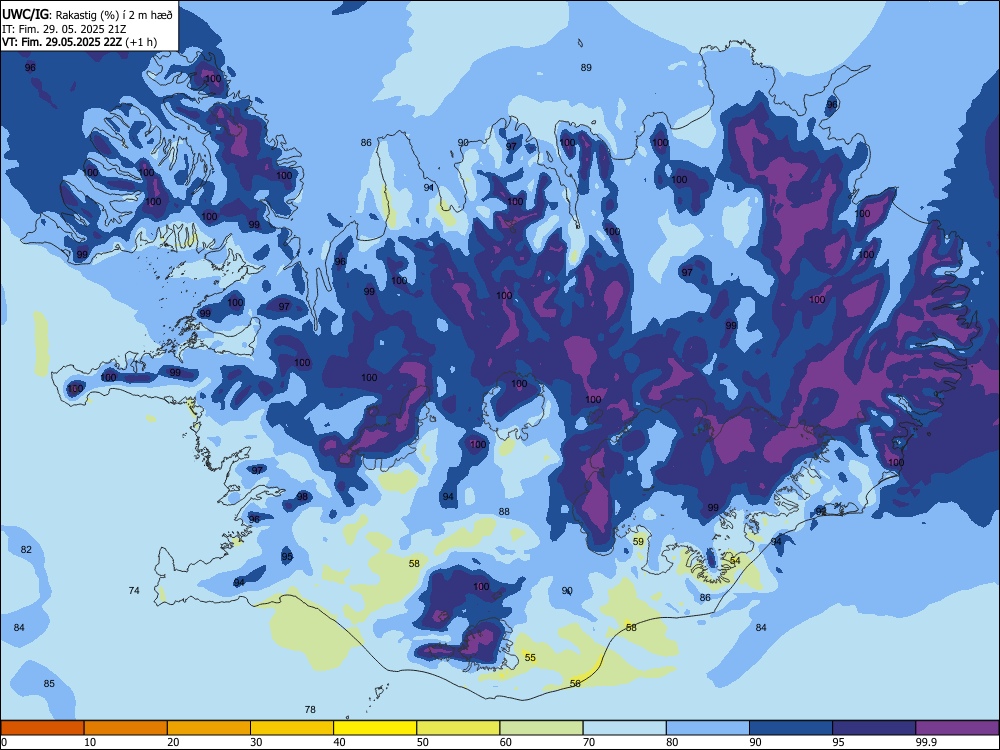Click the humidity value '55' on the map

[x=530, y=658]
